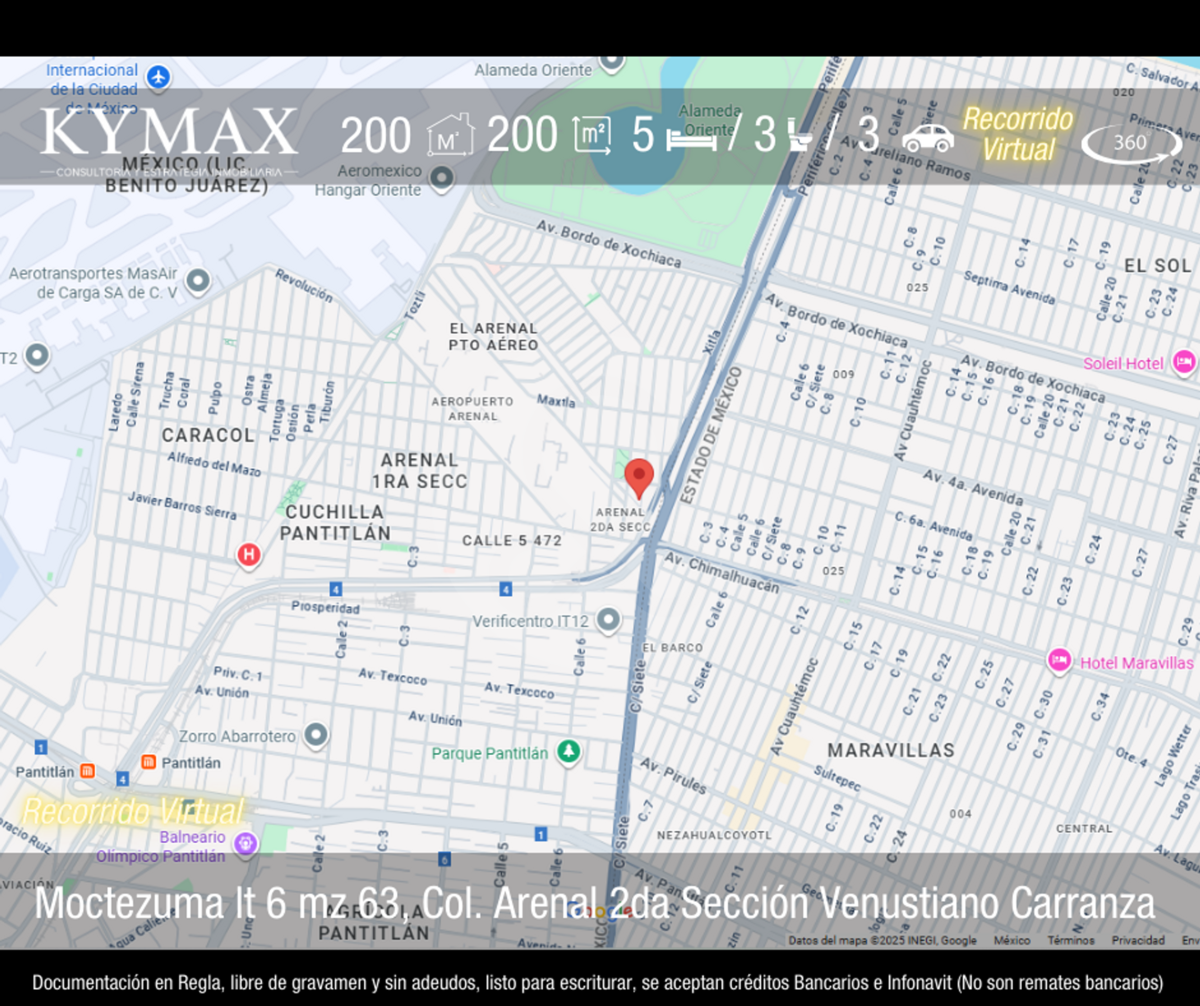Click the green Parque Pantitlán tree pin
The height and width of the screenshot is (1006, 1200).
tap(569, 752)
